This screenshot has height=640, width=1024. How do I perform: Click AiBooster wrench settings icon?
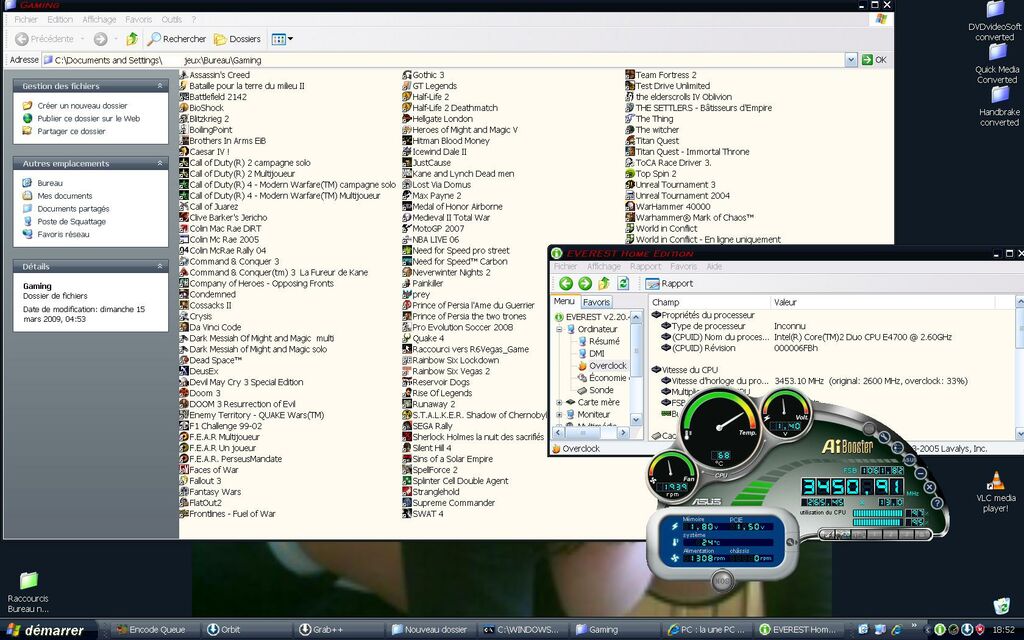[884, 438]
